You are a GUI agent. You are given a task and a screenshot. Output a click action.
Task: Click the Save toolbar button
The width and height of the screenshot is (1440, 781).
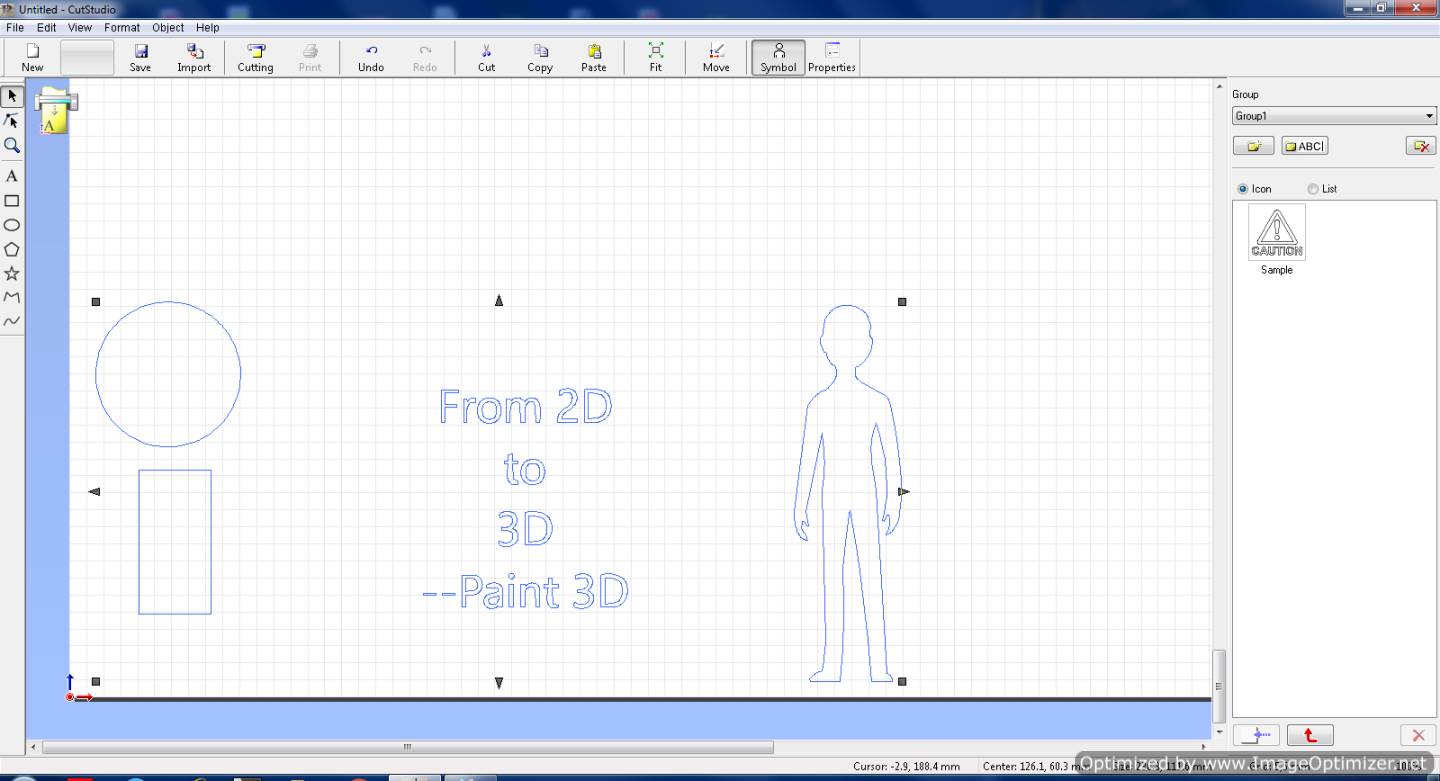140,57
